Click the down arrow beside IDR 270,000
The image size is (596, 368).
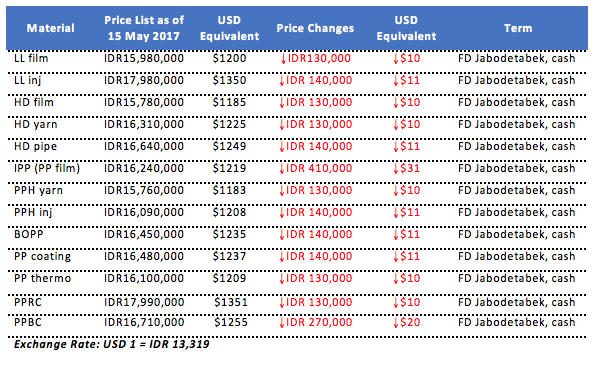pyautogui.click(x=282, y=322)
